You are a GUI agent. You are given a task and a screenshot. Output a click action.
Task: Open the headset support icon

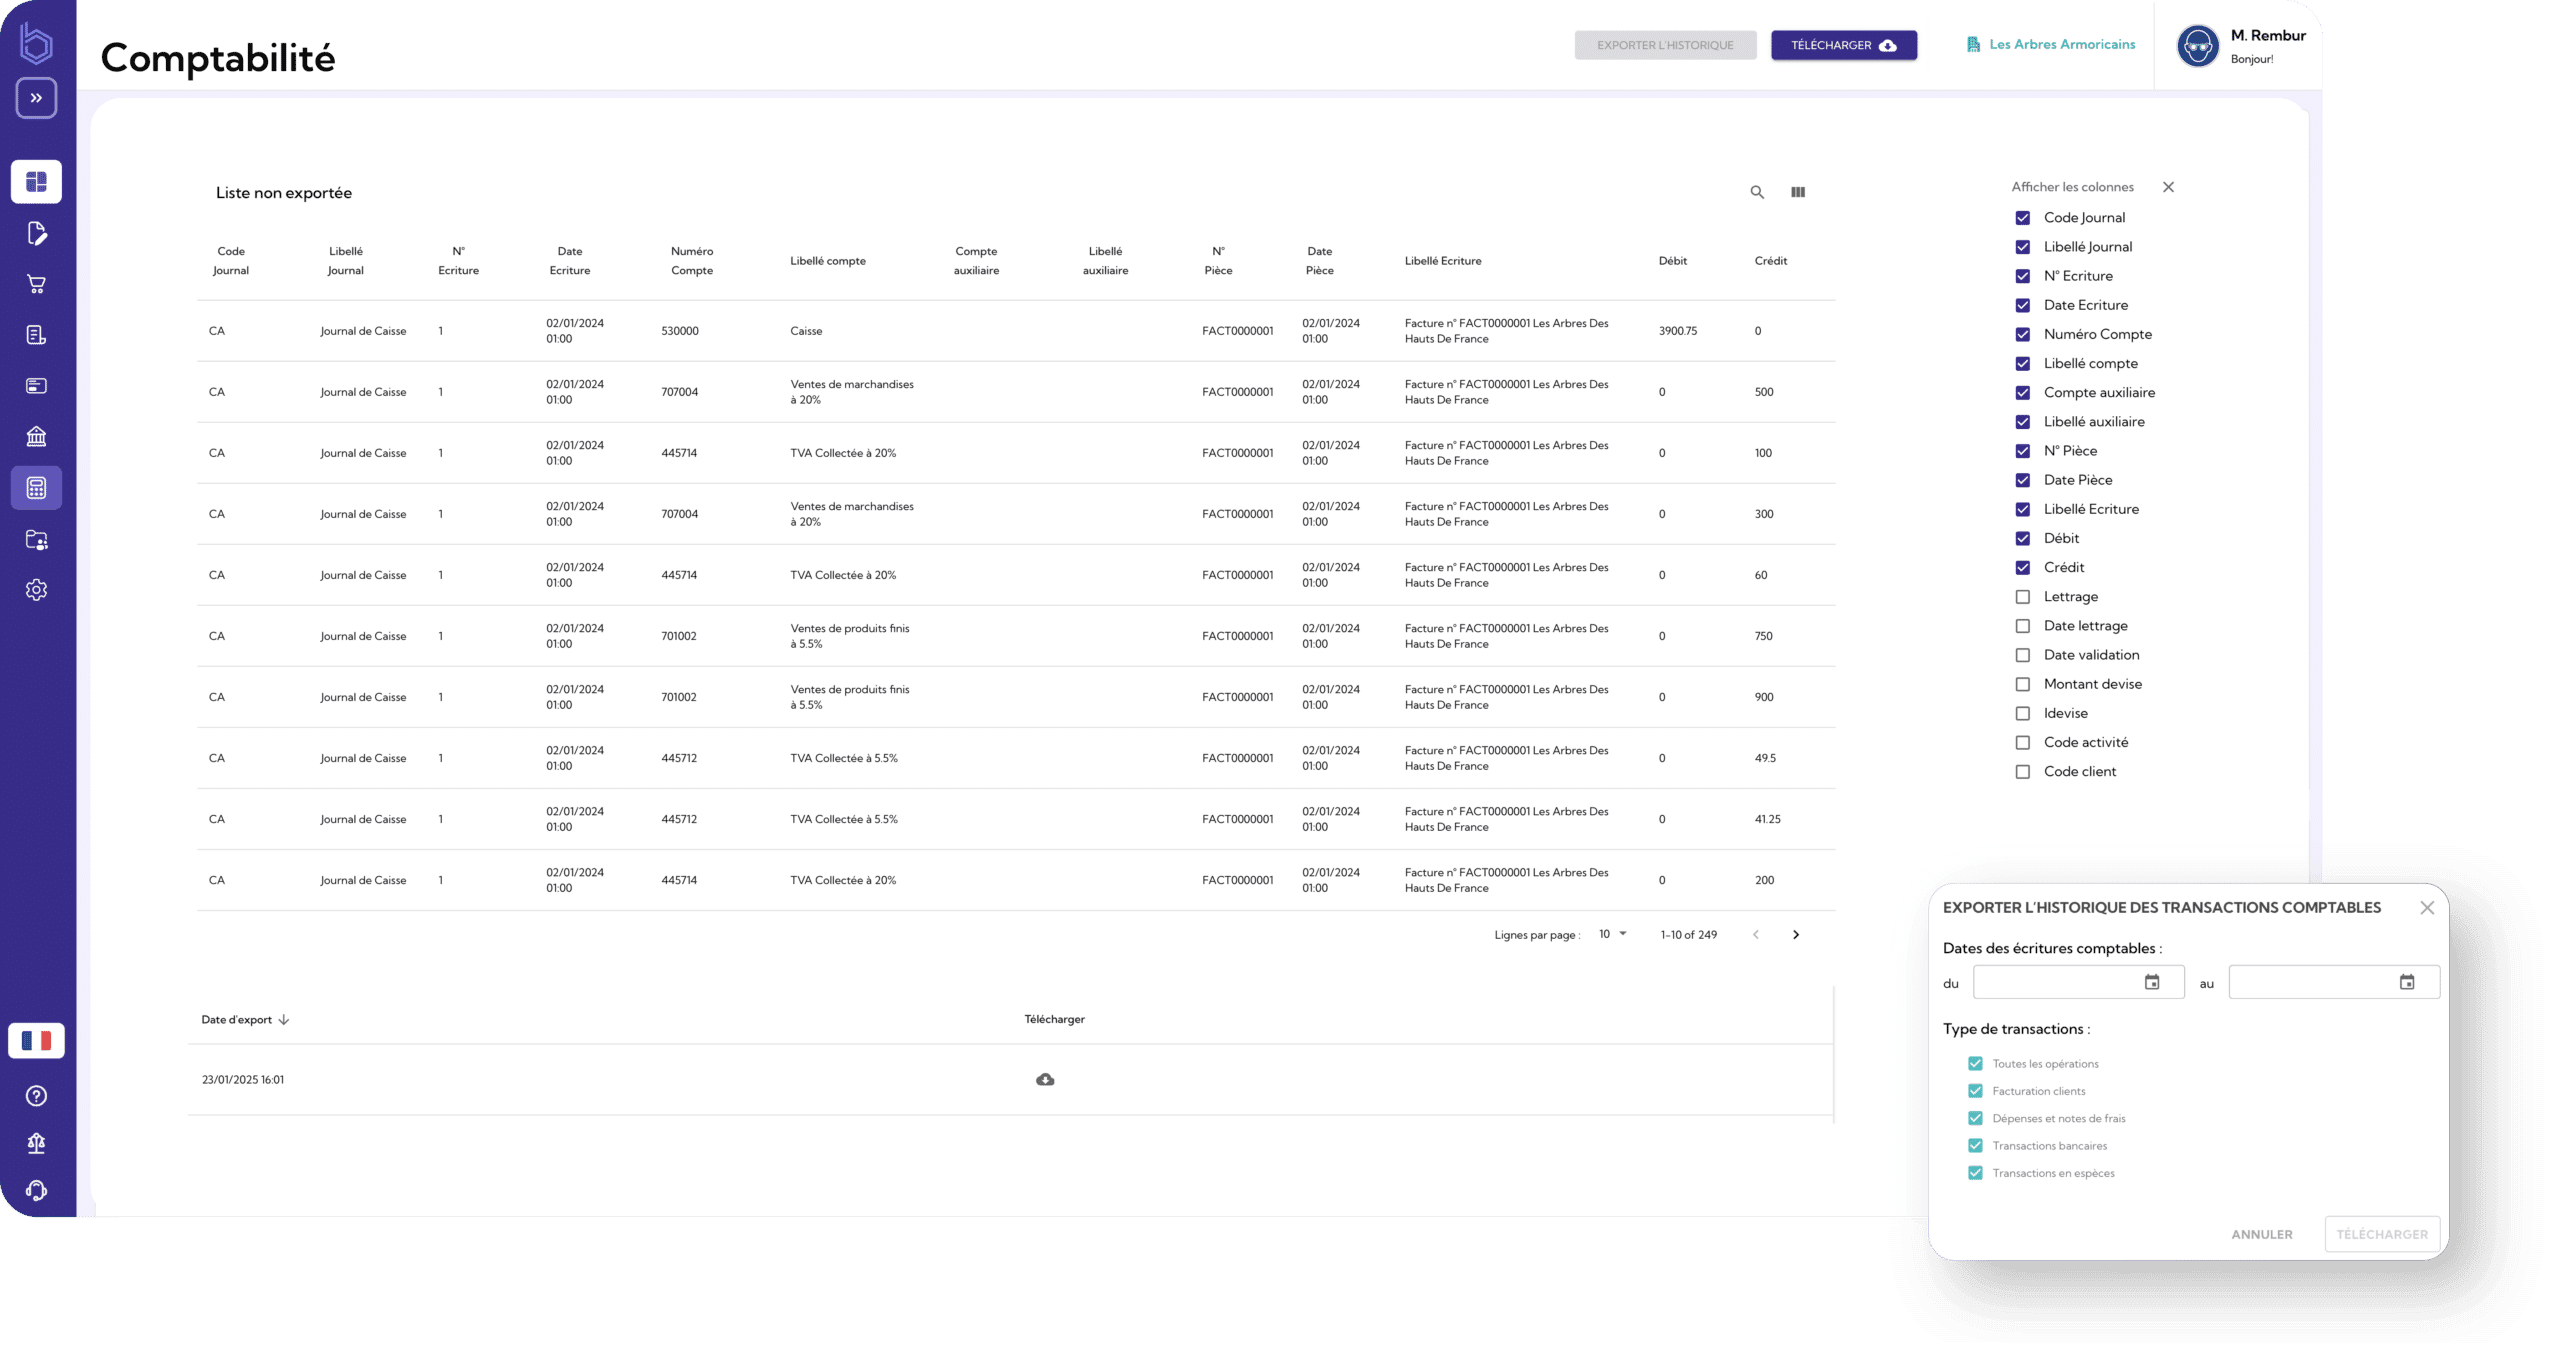pos(37,1190)
